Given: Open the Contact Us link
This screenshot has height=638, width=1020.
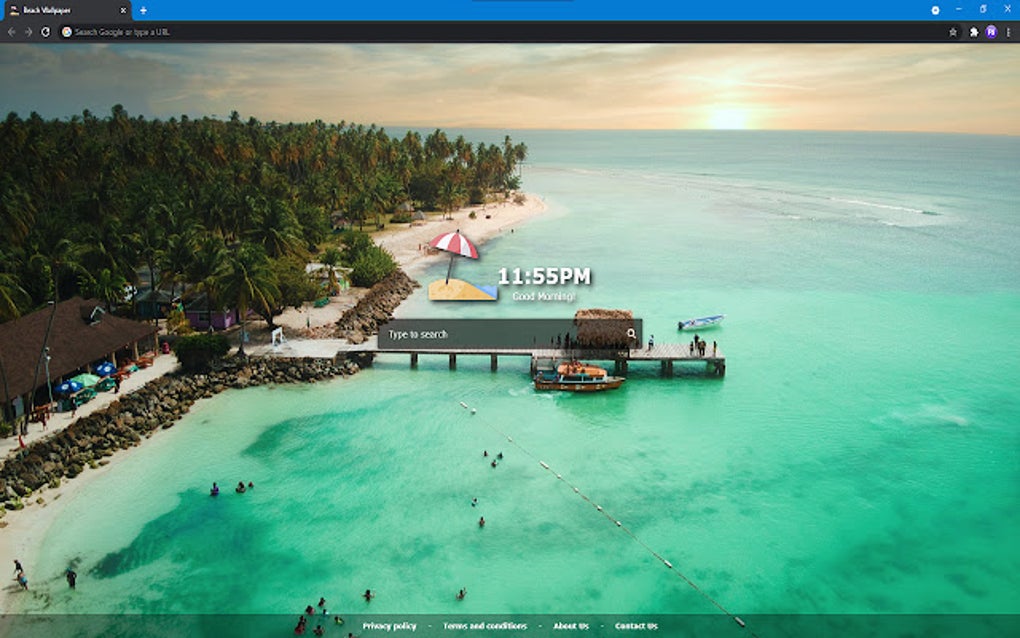Looking at the screenshot, I should pos(637,624).
